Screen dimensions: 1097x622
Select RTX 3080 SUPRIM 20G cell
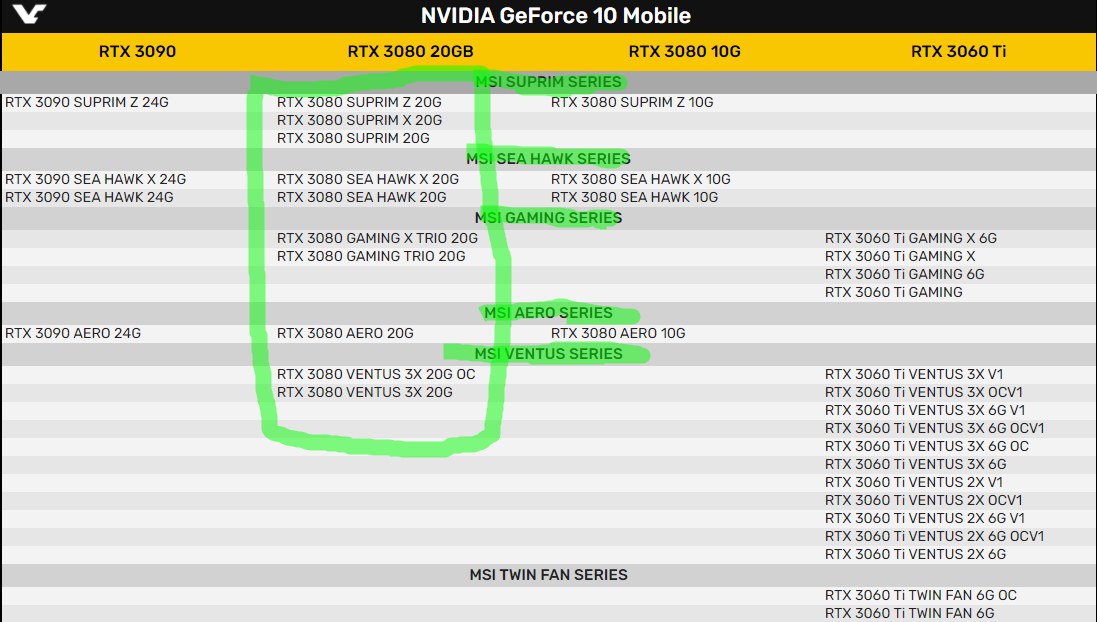[x=353, y=139]
